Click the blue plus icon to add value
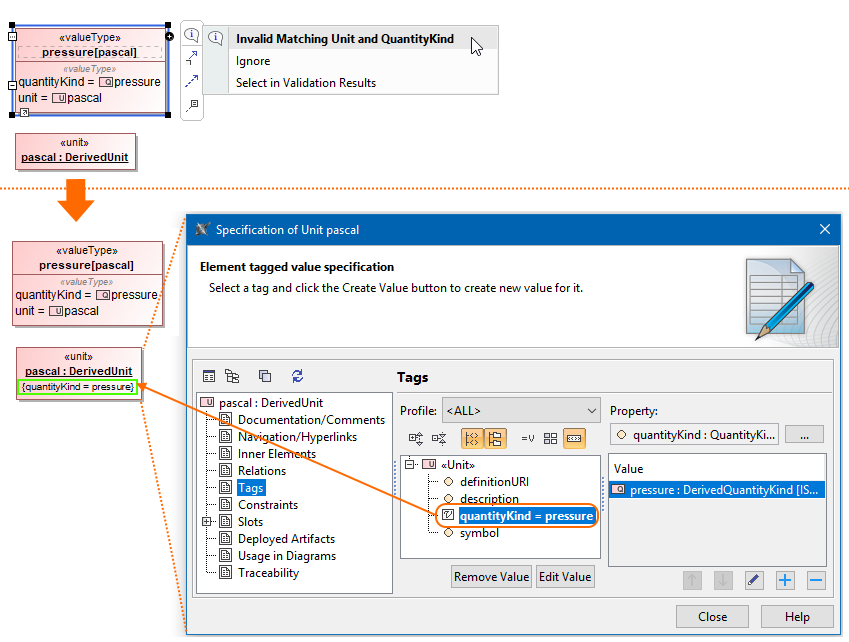849x642 pixels. (785, 580)
